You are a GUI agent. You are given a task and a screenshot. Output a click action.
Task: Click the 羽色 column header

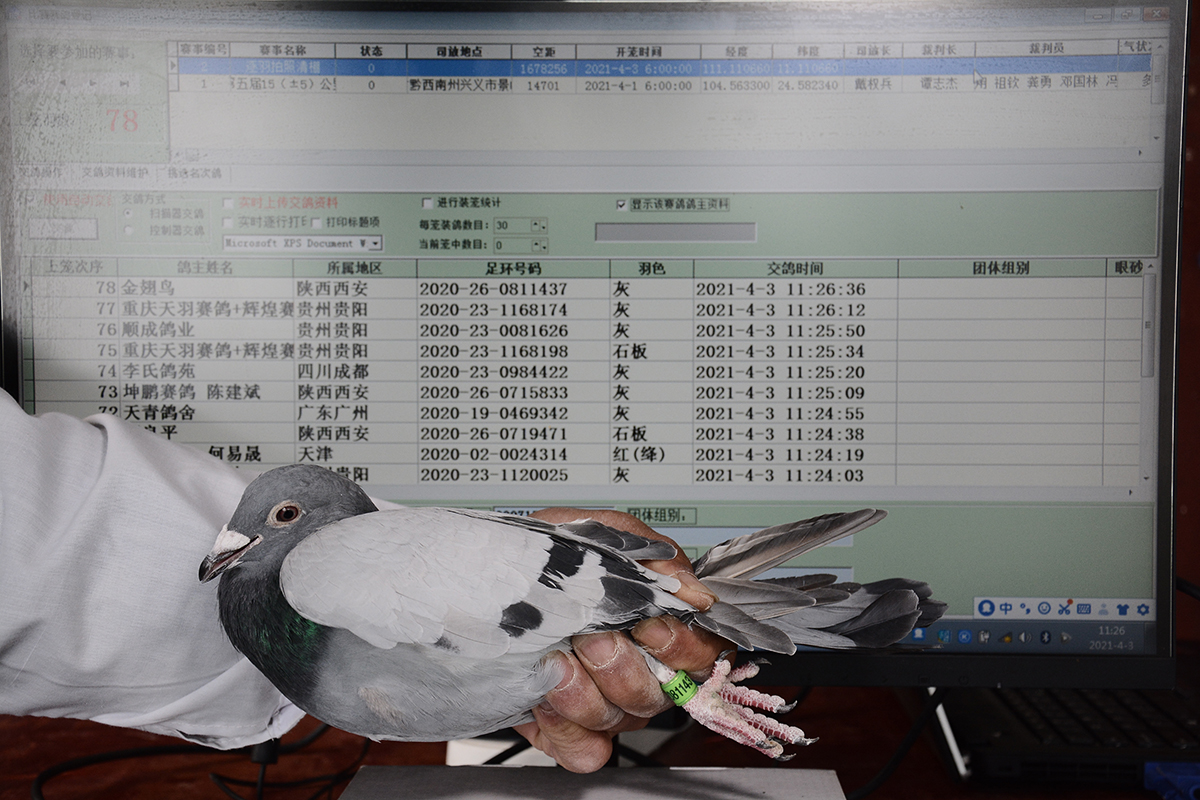click(651, 268)
